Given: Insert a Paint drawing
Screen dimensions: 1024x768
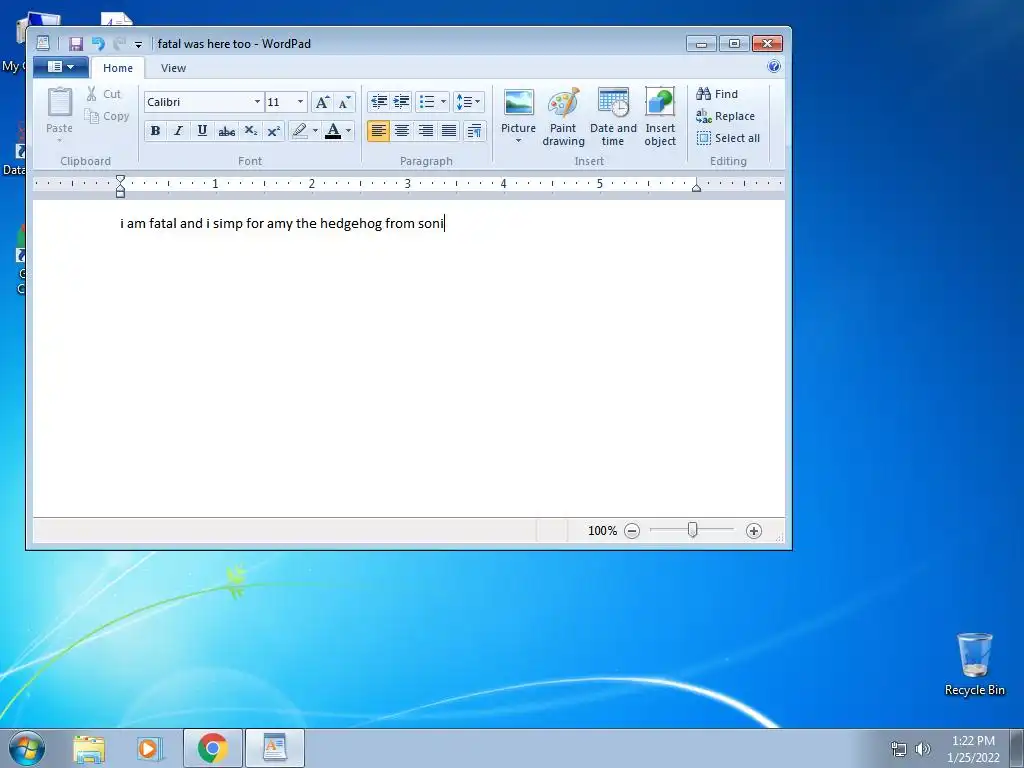Looking at the screenshot, I should click(x=563, y=117).
